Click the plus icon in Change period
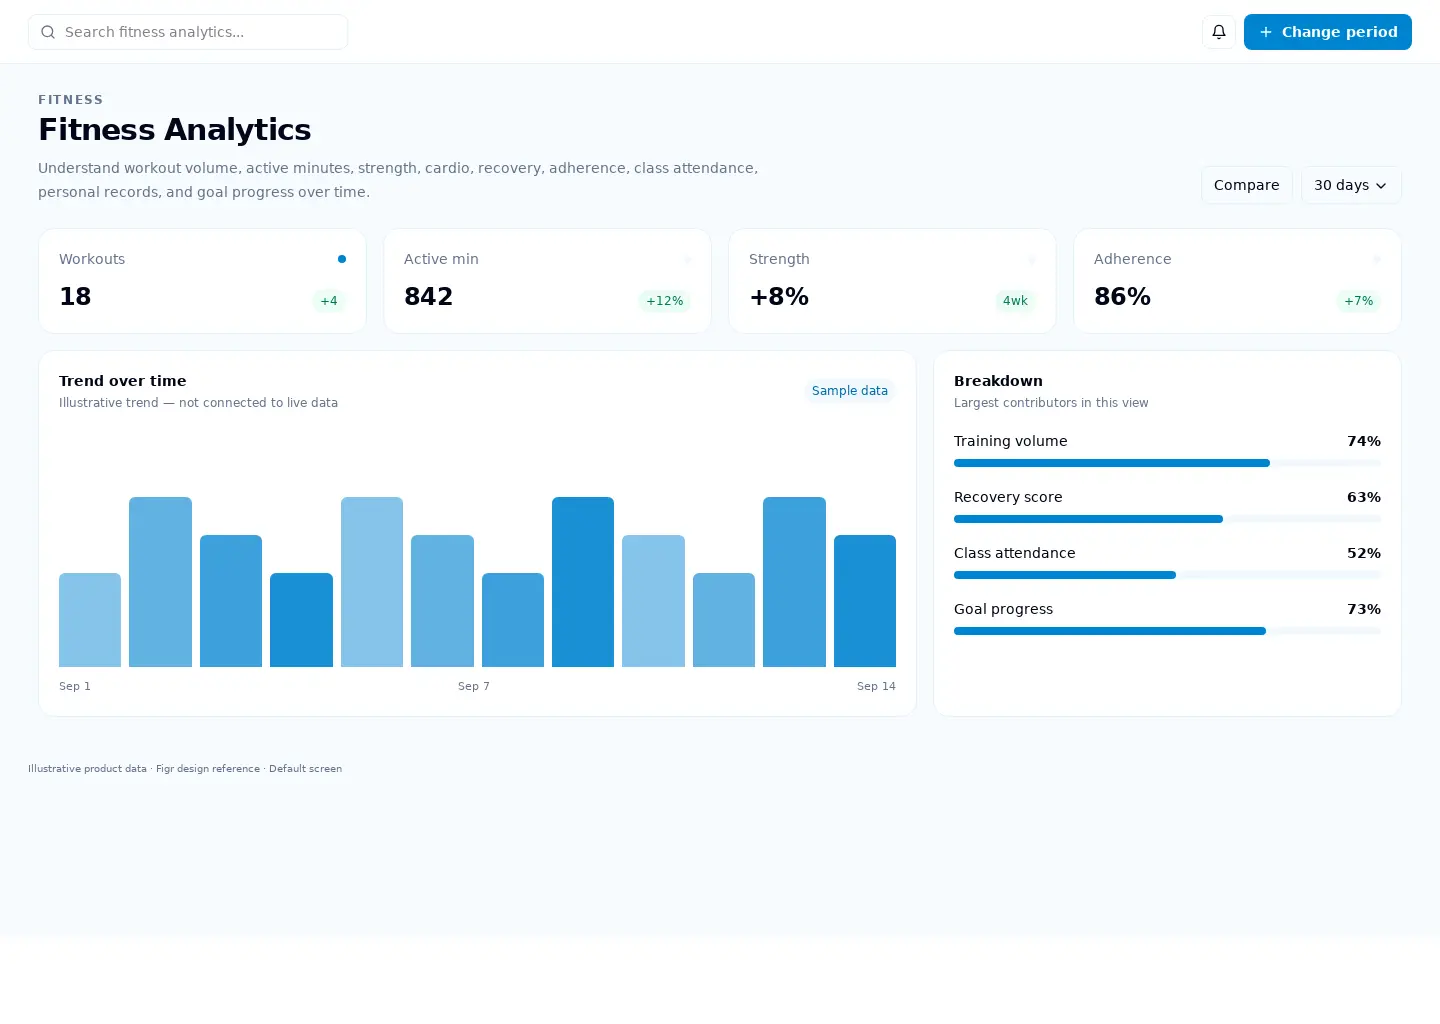1440x1024 pixels. click(1266, 32)
